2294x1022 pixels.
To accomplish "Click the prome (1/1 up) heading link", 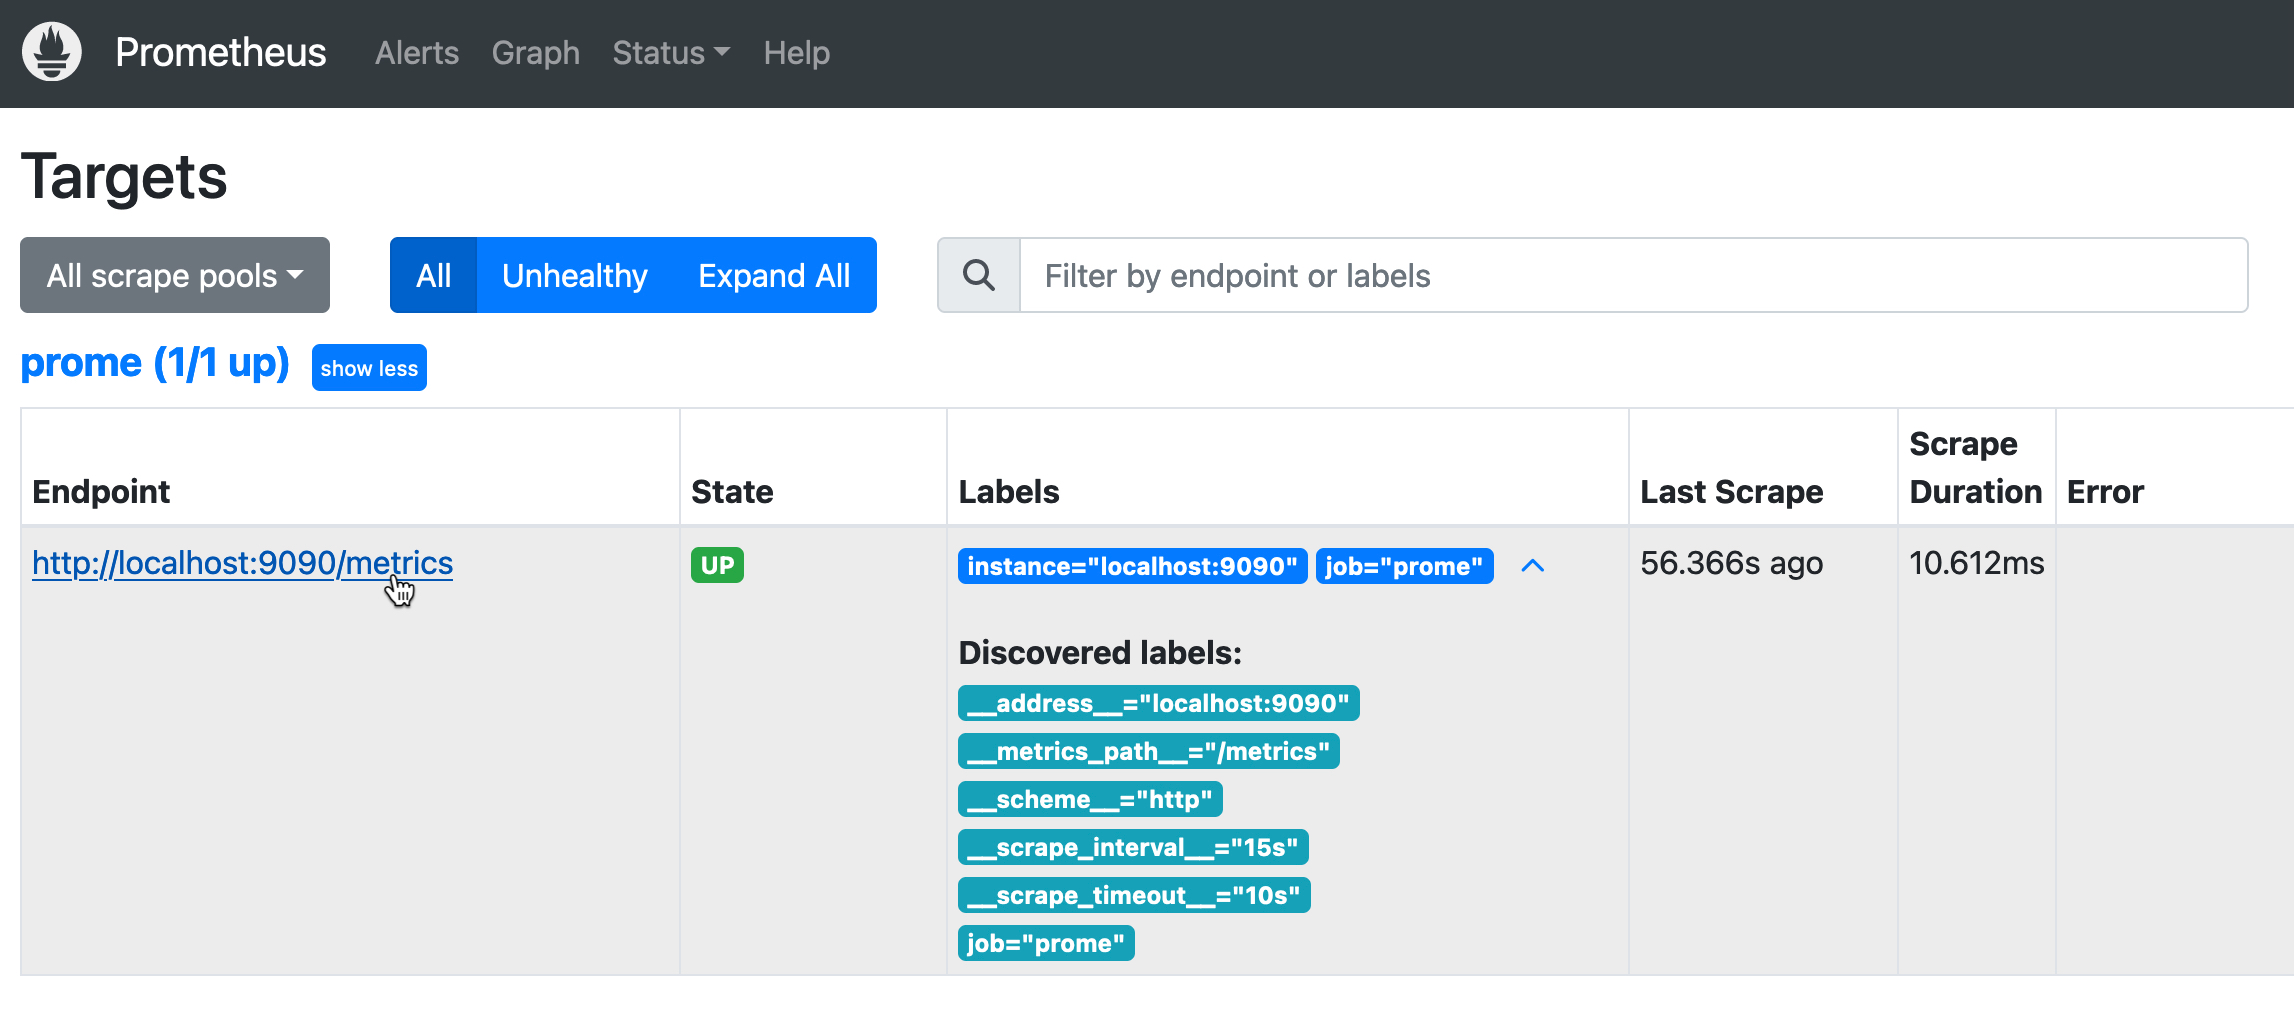I will [155, 363].
